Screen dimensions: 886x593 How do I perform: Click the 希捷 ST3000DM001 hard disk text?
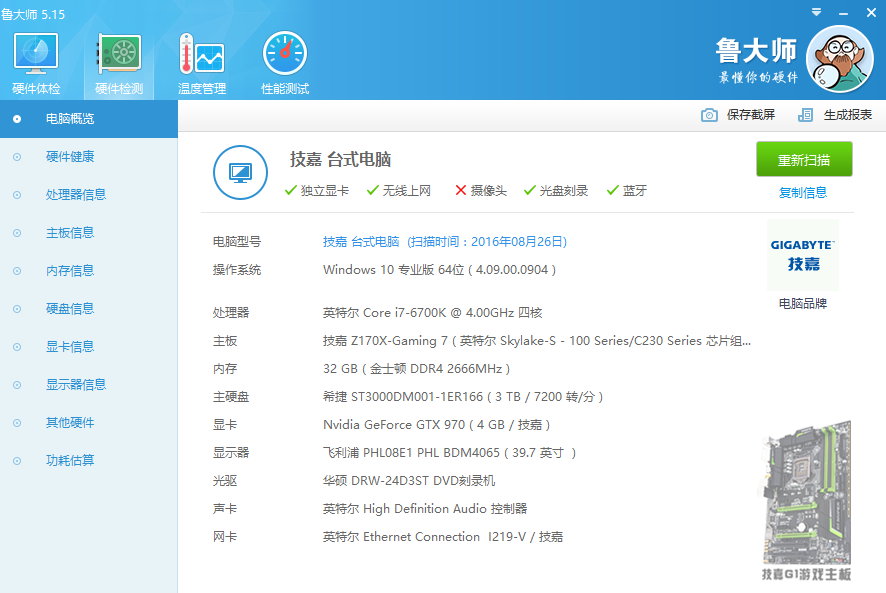[463, 397]
